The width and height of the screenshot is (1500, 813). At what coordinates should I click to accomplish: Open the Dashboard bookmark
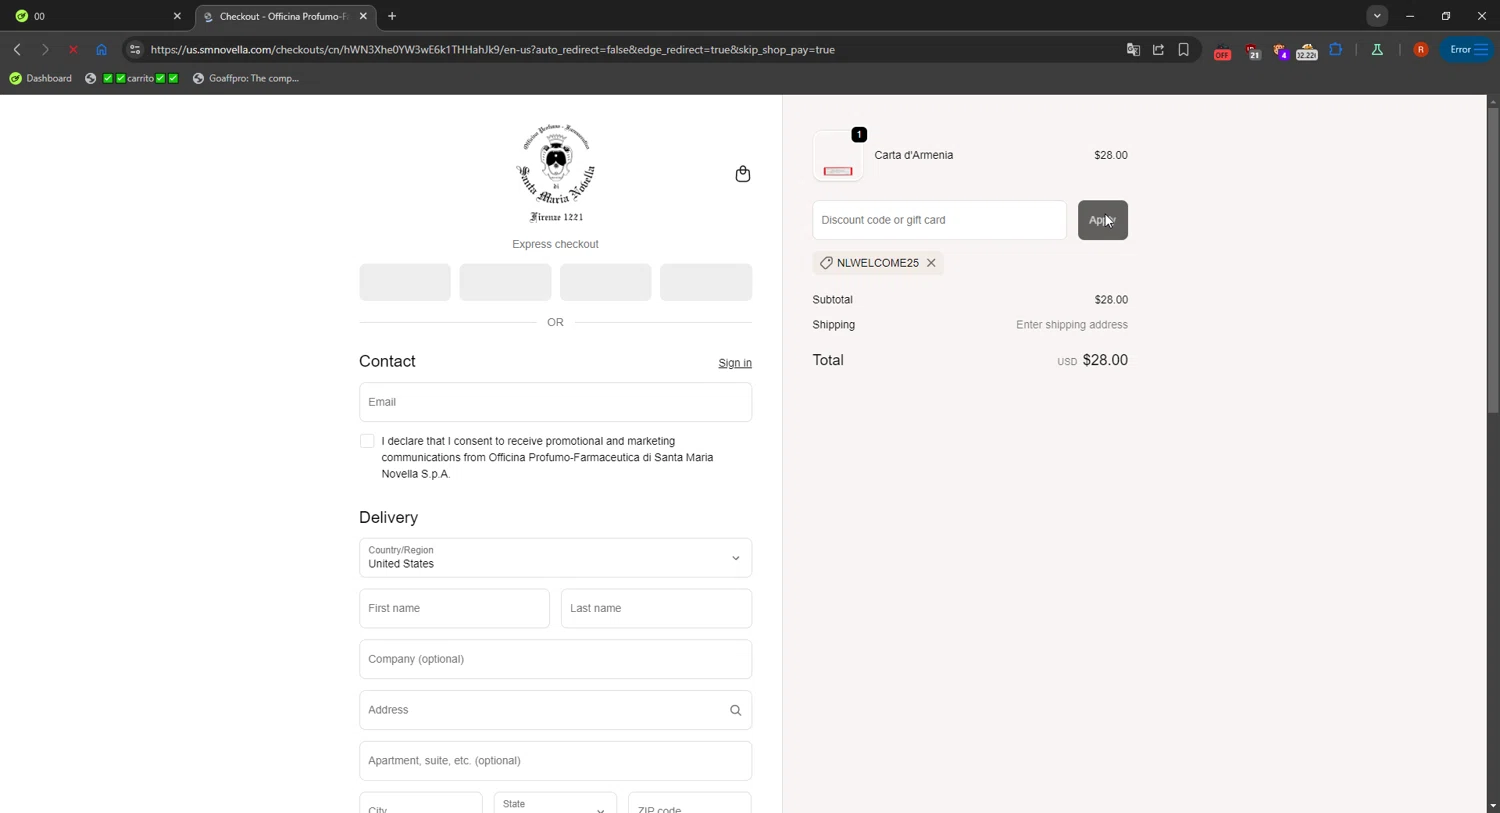point(41,78)
